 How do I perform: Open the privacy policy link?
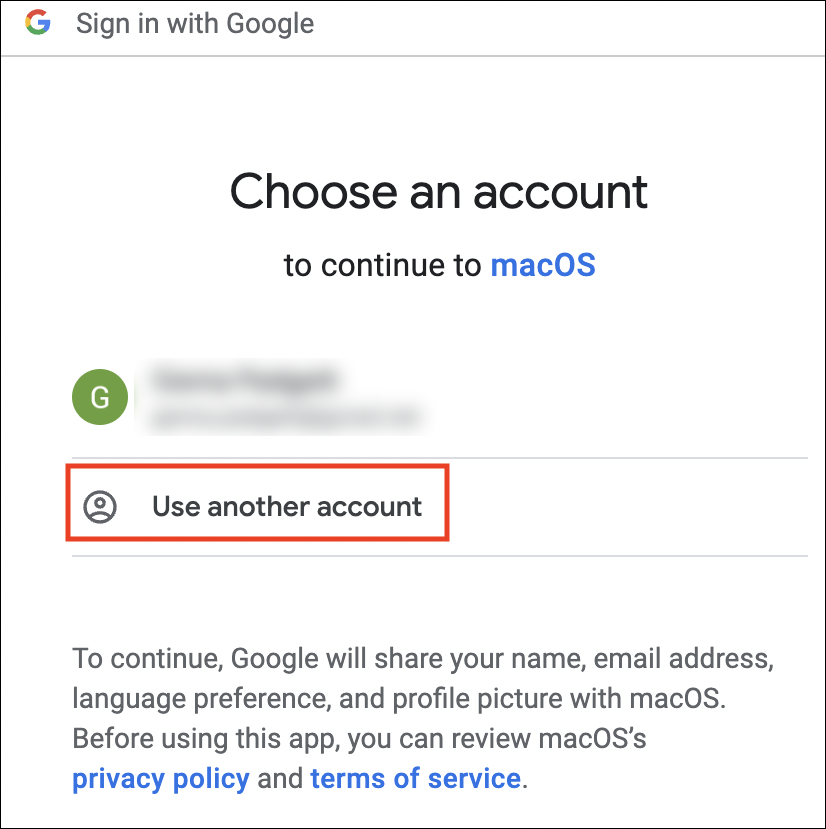[x=161, y=779]
